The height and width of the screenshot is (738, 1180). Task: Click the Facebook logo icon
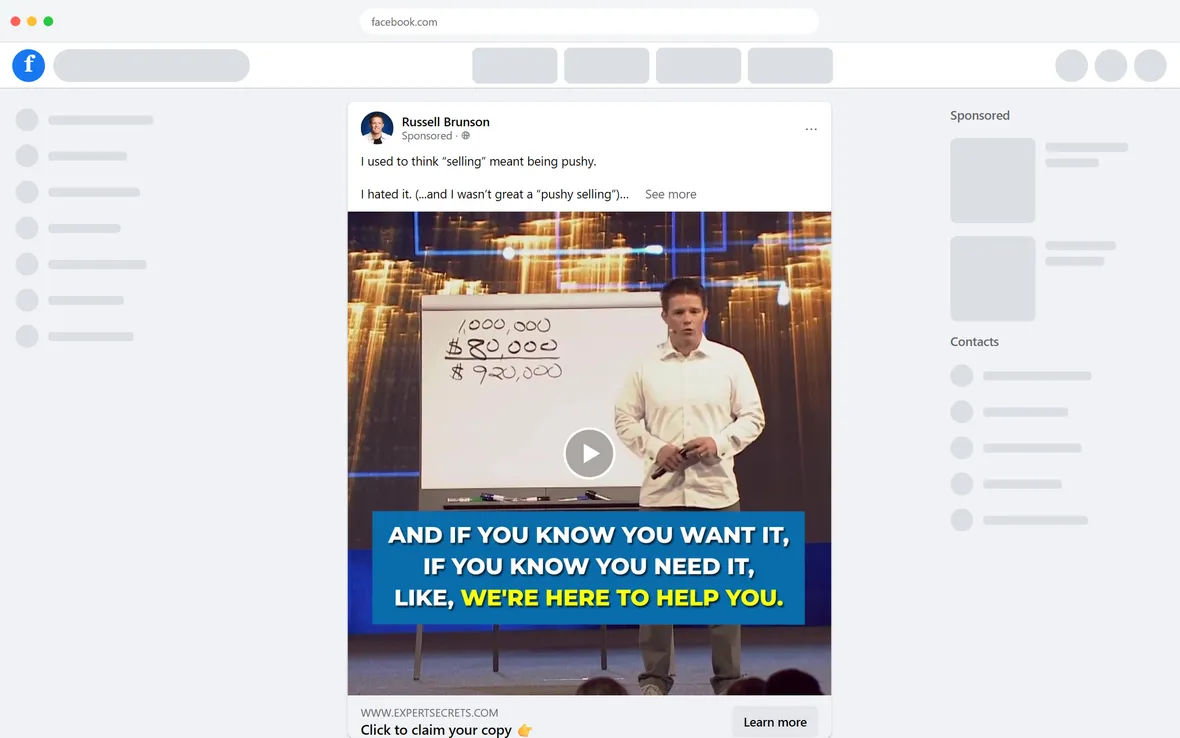tap(29, 65)
